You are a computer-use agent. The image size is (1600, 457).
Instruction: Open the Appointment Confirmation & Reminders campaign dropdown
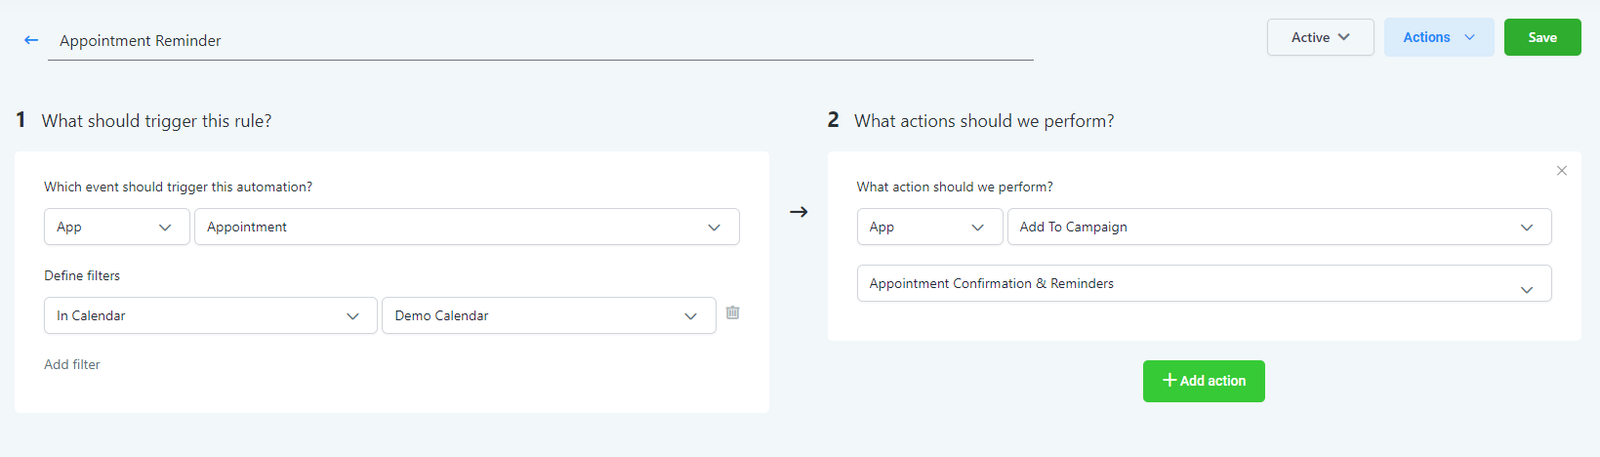tap(1203, 284)
